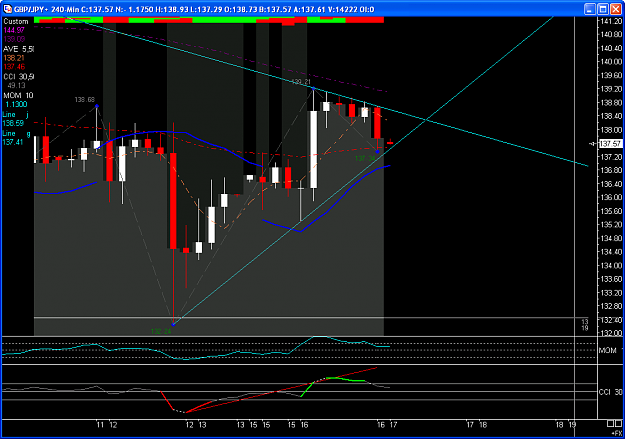Click the 11 12 date axis label
The image size is (625, 439).
click(107, 425)
